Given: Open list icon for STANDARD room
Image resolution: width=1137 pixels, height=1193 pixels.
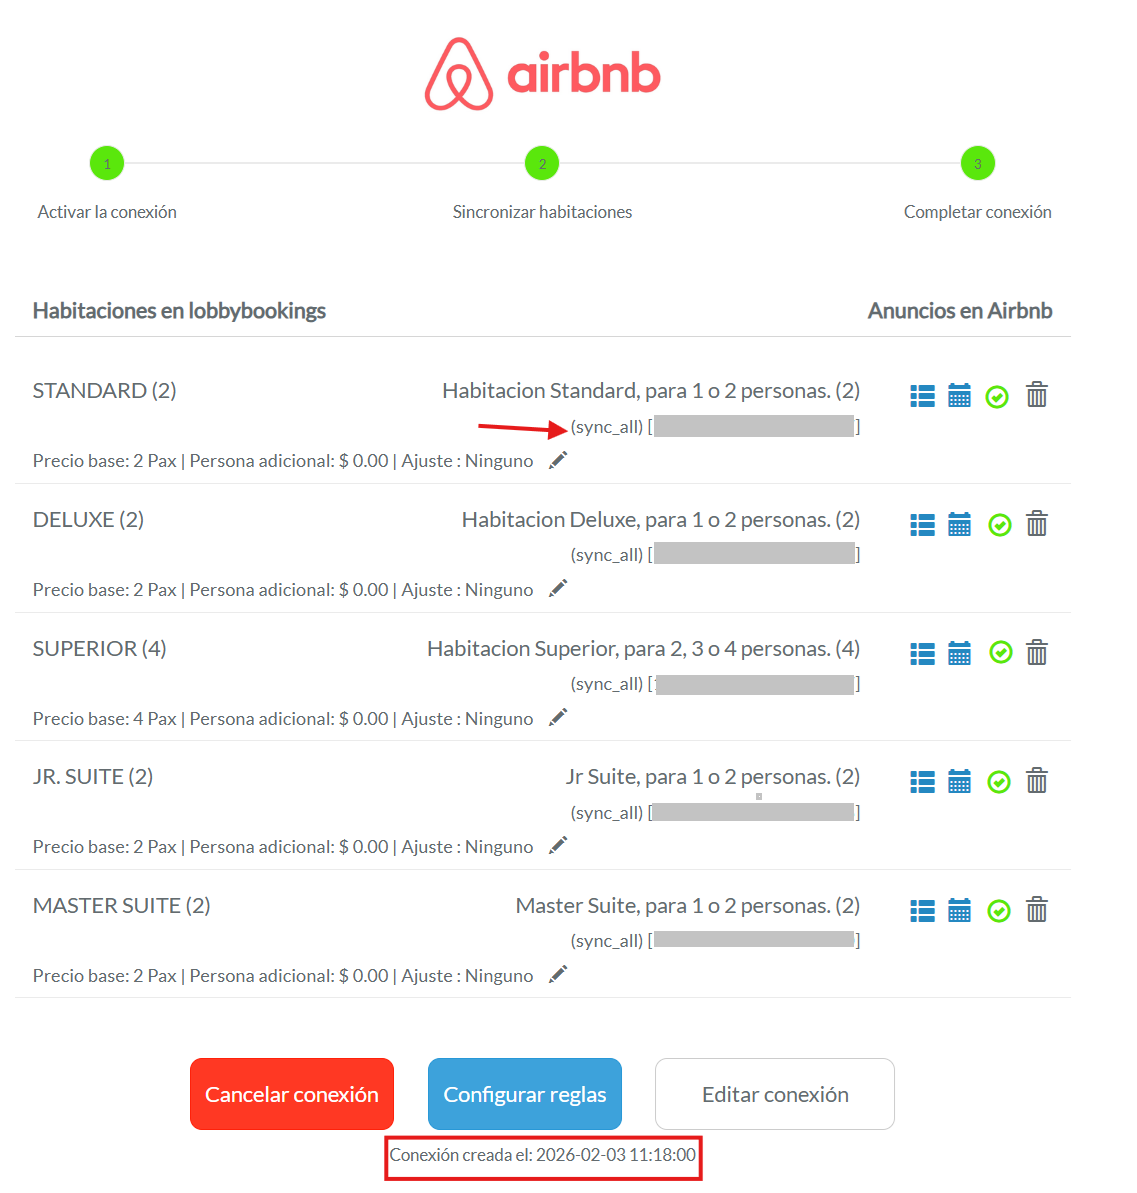Looking at the screenshot, I should [x=922, y=396].
